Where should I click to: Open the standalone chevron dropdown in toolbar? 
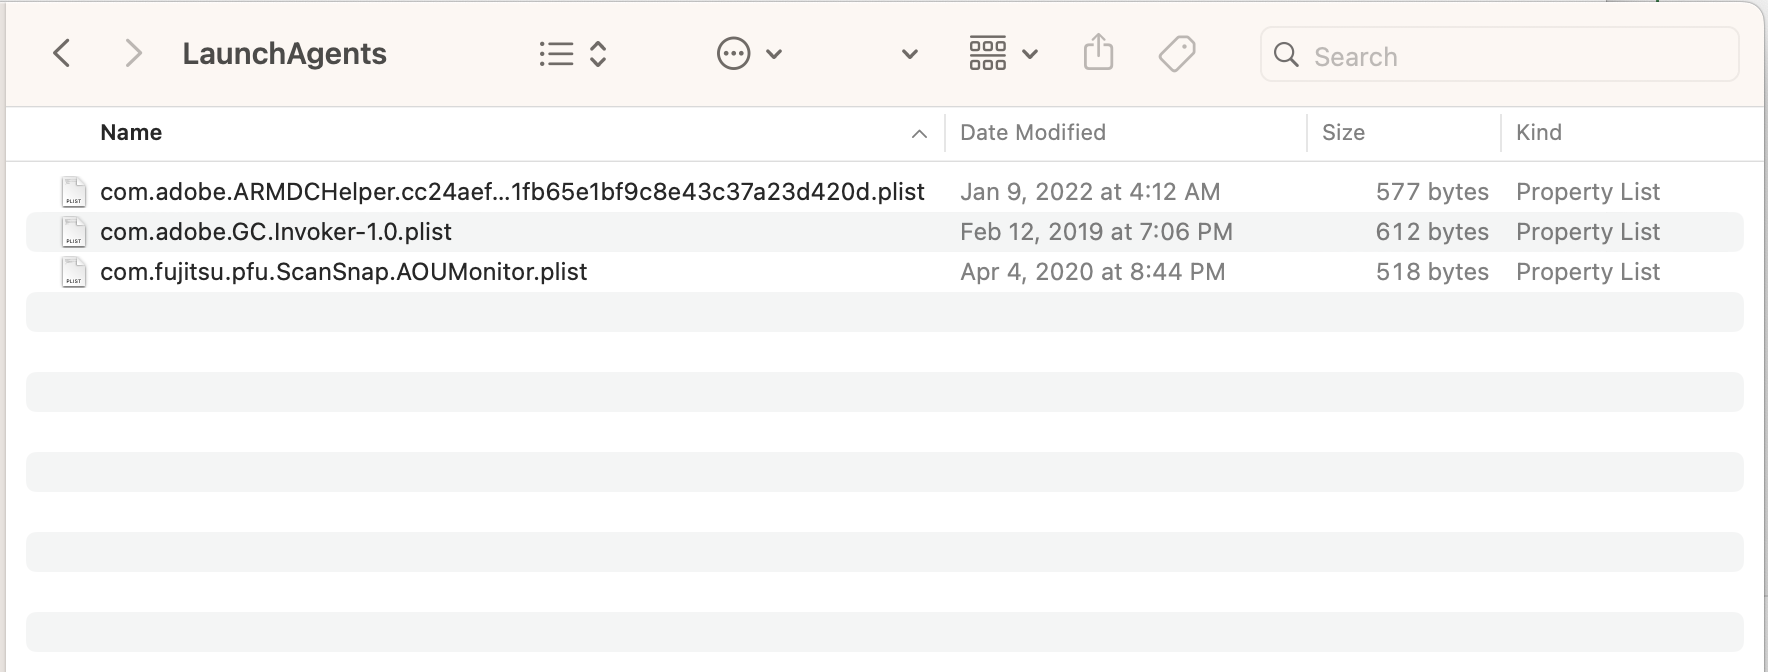click(910, 54)
